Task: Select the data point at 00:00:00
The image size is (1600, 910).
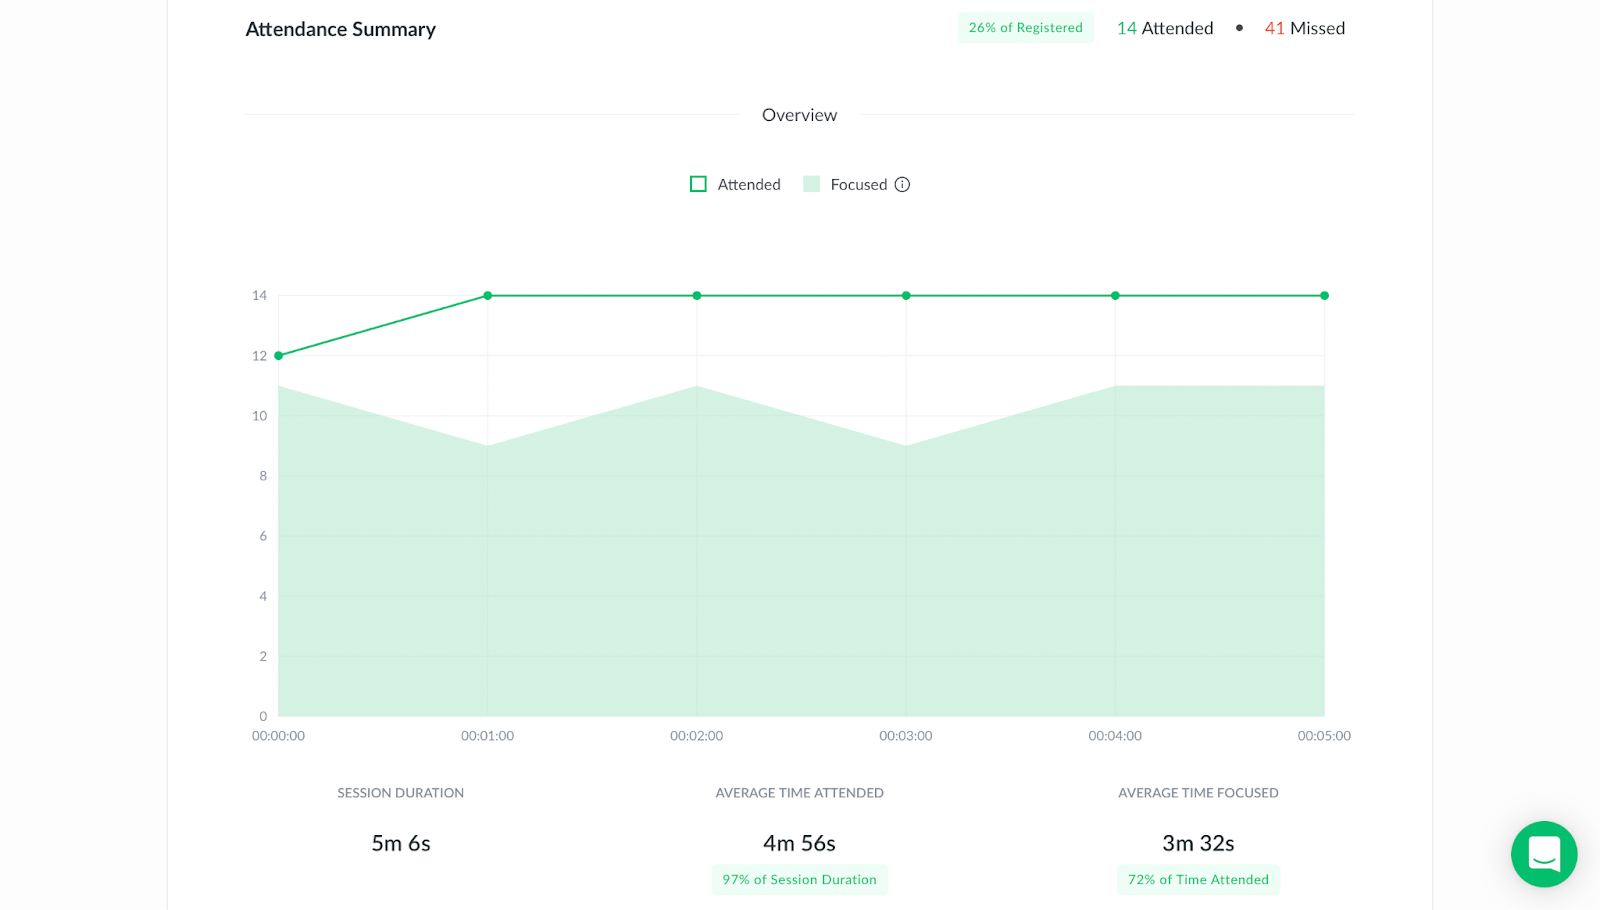Action: (x=278, y=356)
